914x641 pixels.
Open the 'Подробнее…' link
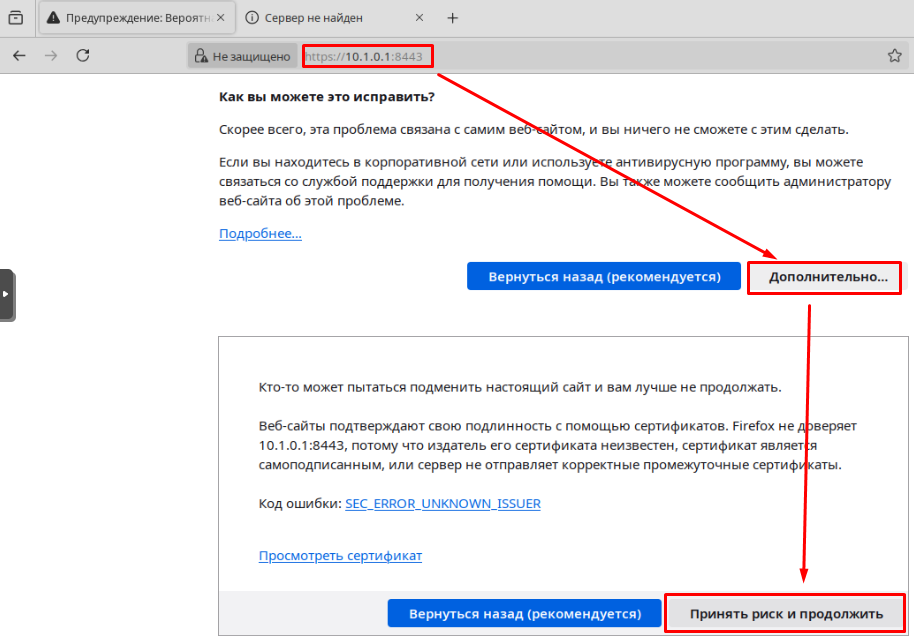pyautogui.click(x=260, y=233)
